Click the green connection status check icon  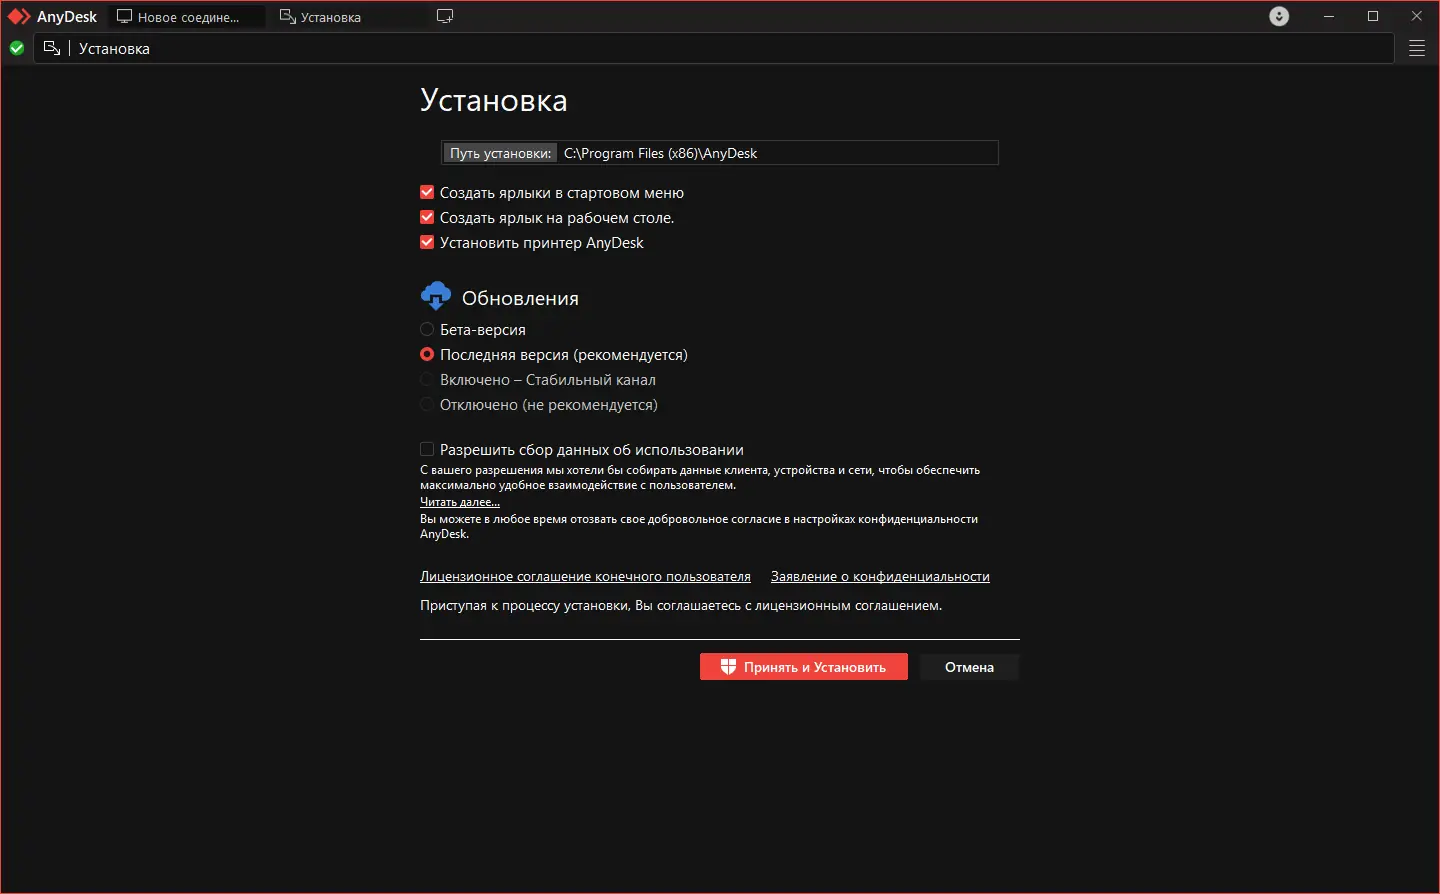point(17,48)
